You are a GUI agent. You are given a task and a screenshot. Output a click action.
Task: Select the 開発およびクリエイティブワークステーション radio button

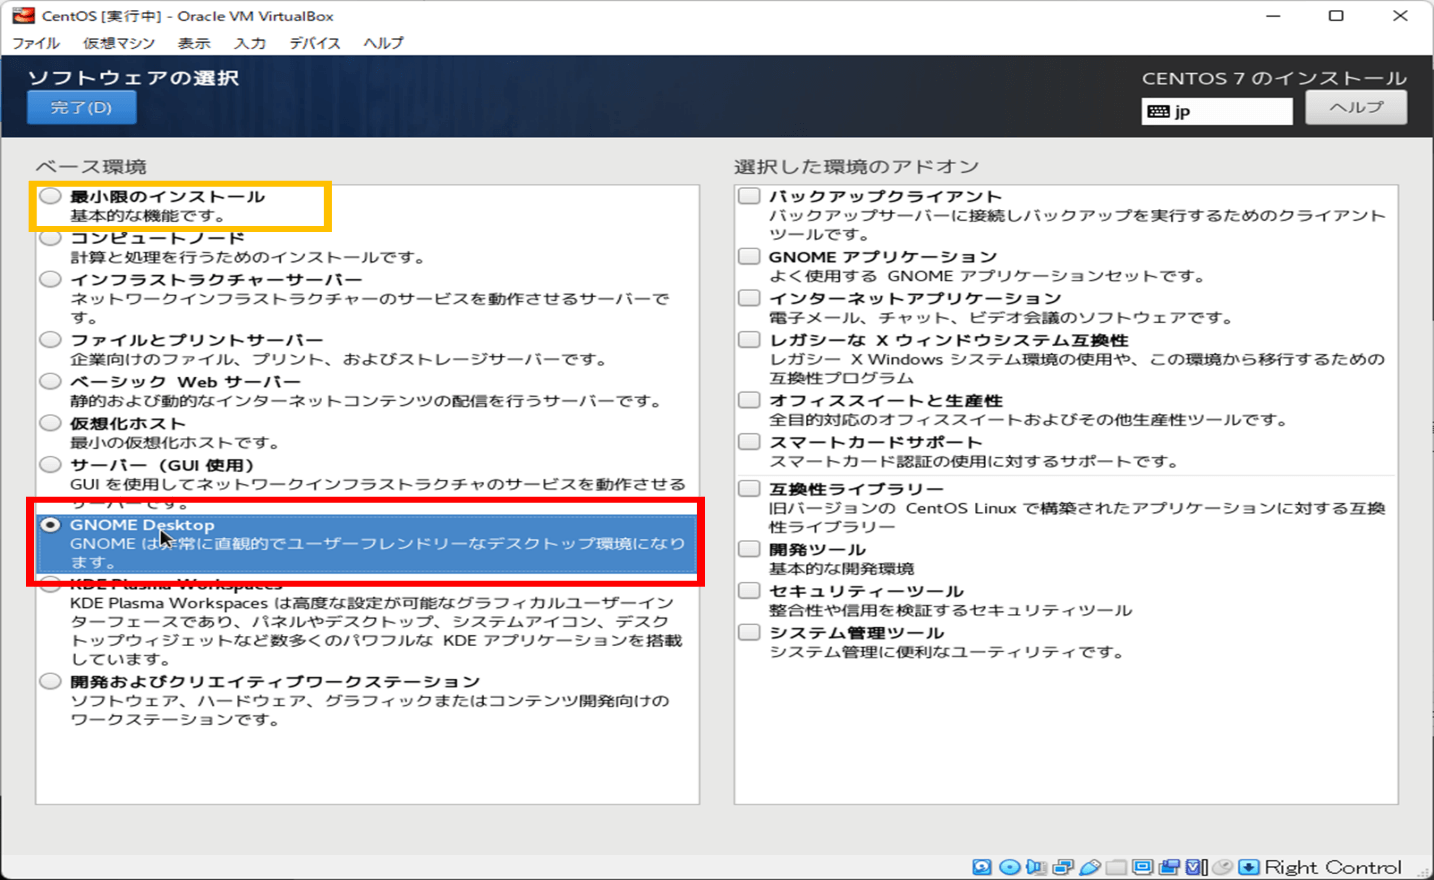coord(50,681)
